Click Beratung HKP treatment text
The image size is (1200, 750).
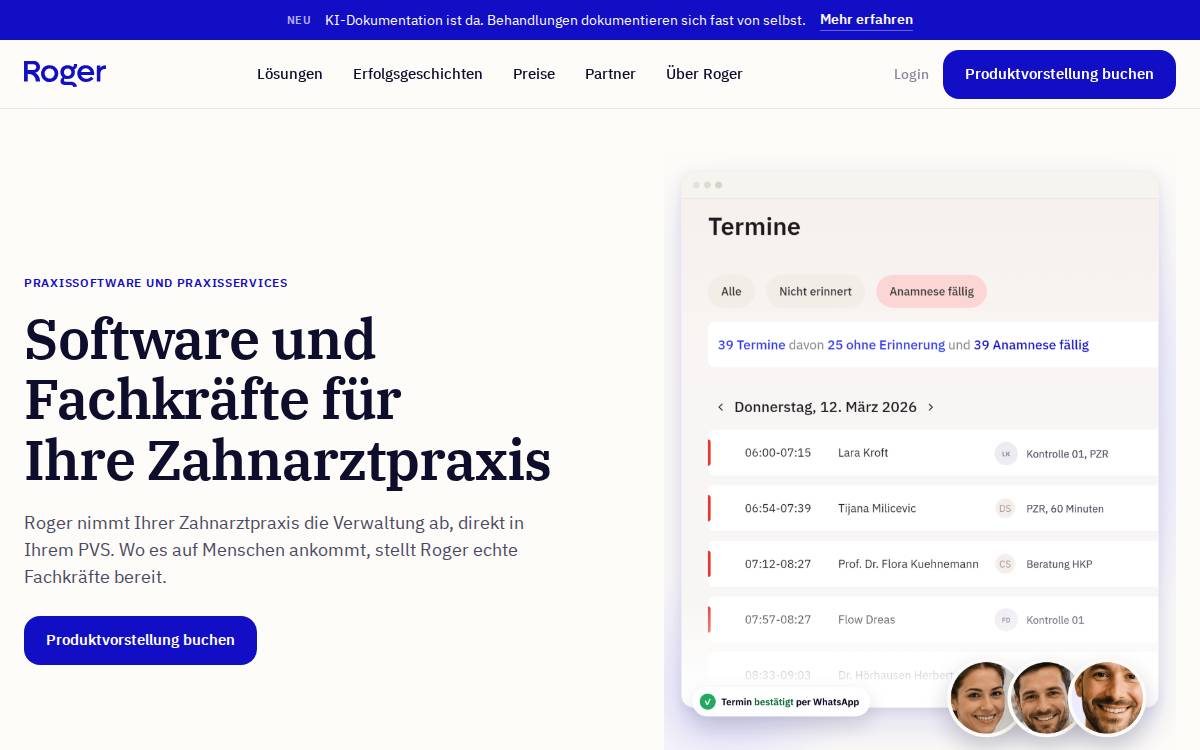(x=1059, y=564)
